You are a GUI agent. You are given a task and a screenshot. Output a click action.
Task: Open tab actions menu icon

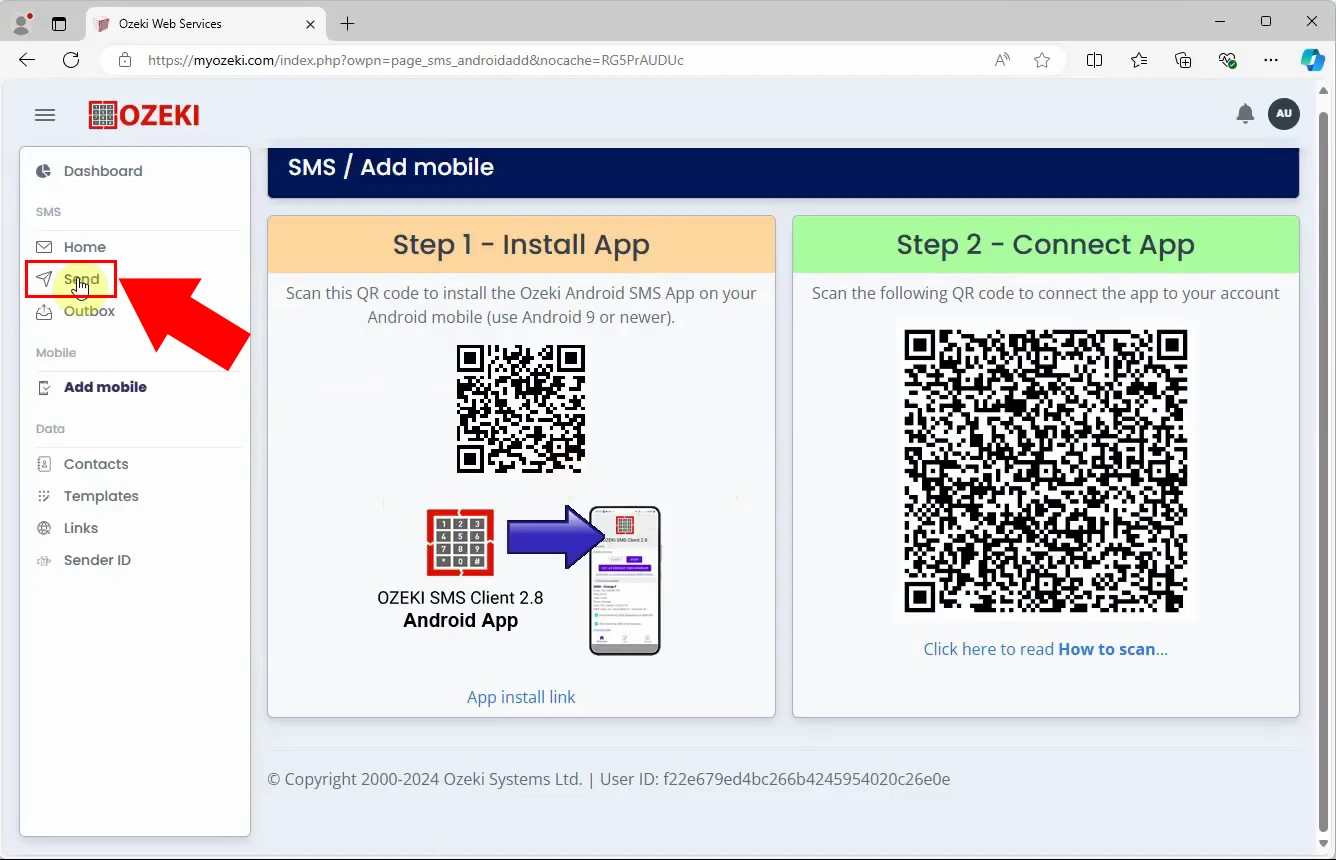tap(59, 23)
